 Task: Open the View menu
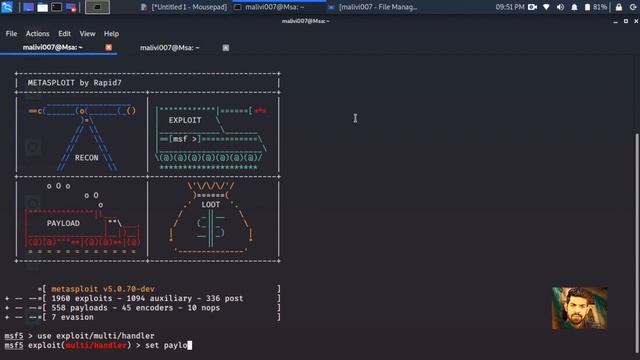[x=87, y=34]
